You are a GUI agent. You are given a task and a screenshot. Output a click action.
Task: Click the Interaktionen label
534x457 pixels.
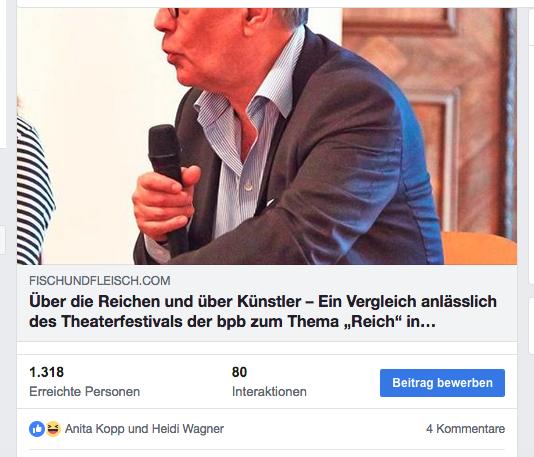pyautogui.click(x=269, y=392)
